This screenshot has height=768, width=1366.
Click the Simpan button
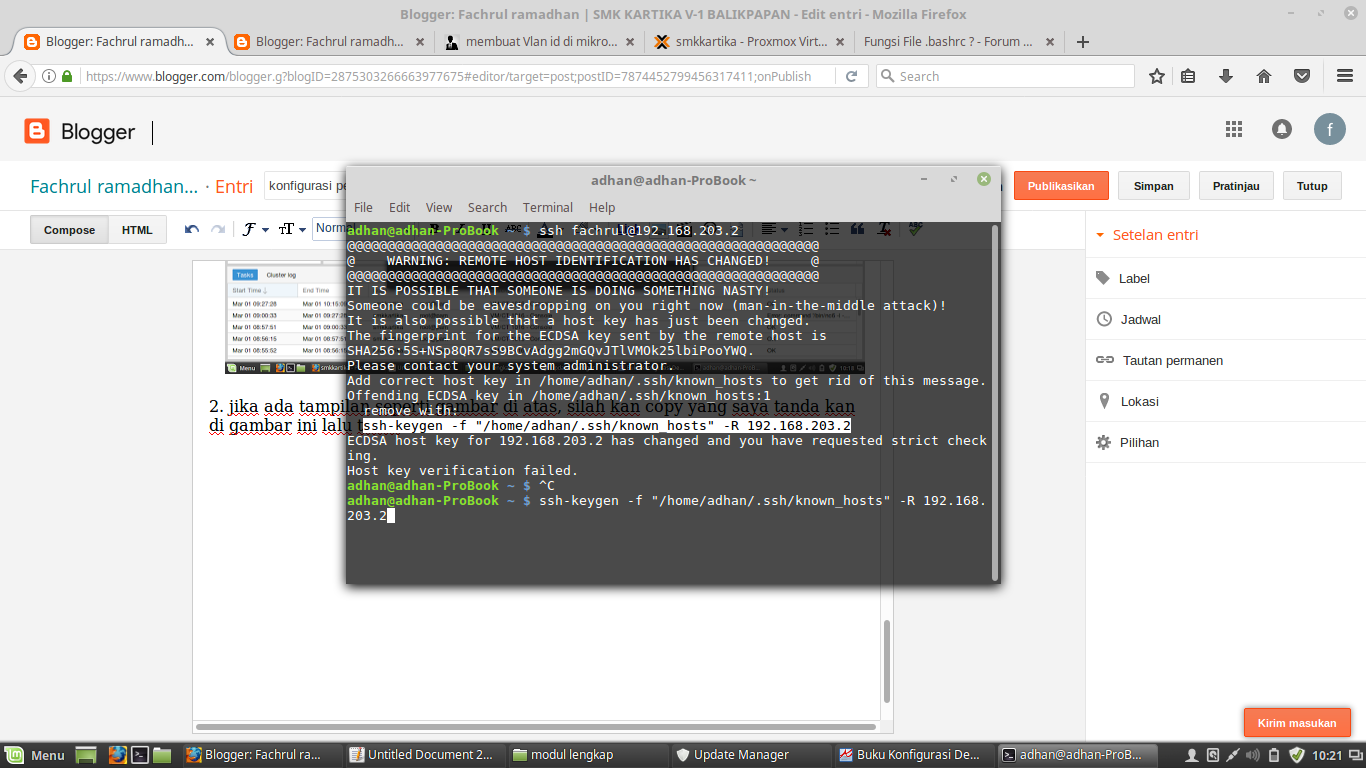[x=1153, y=186]
